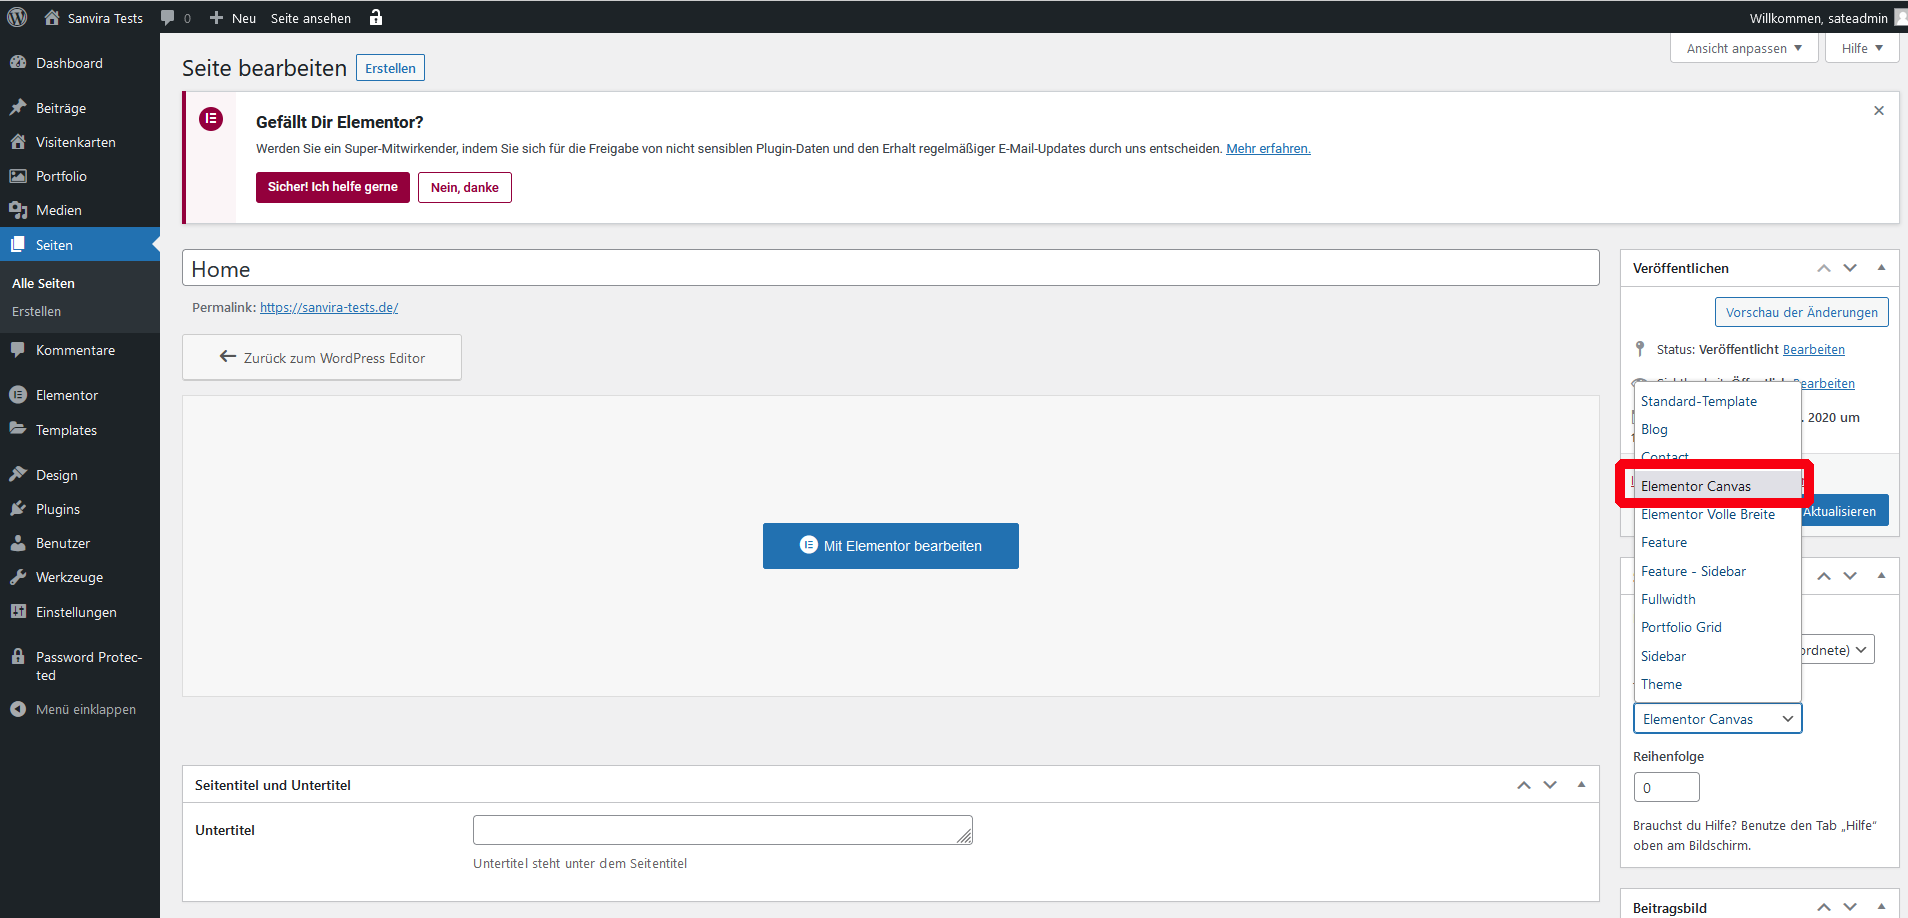Click the Benutzer person icon in sidebar

coord(18,542)
